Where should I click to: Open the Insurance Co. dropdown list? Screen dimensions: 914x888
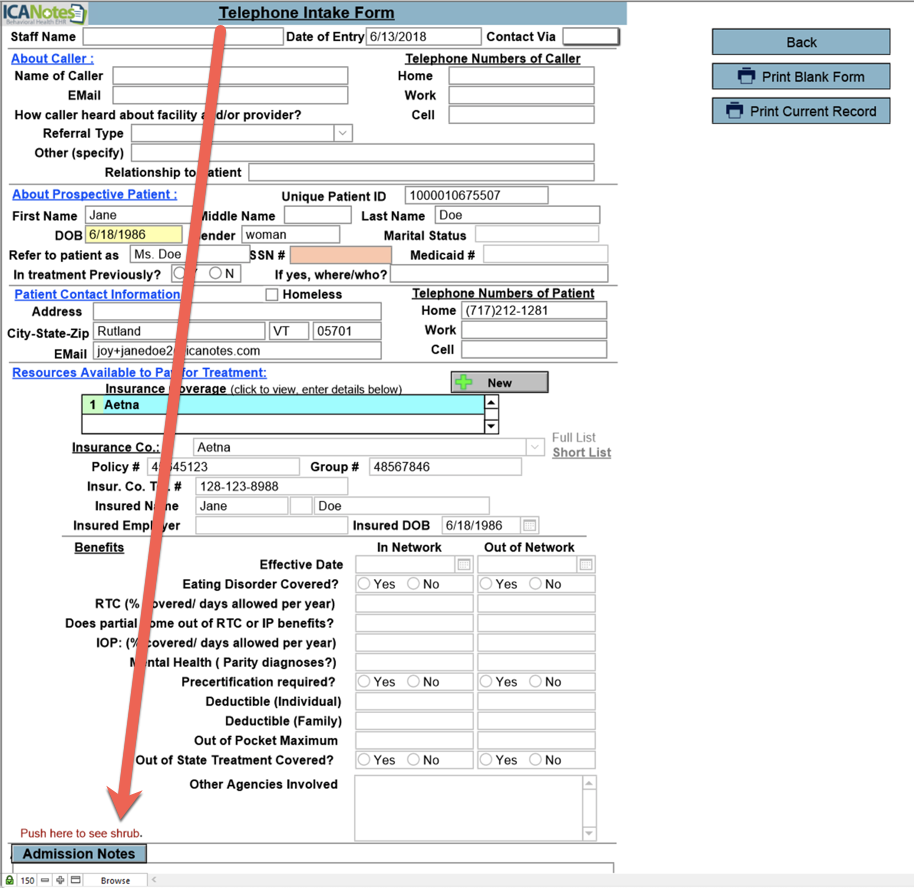(x=535, y=447)
